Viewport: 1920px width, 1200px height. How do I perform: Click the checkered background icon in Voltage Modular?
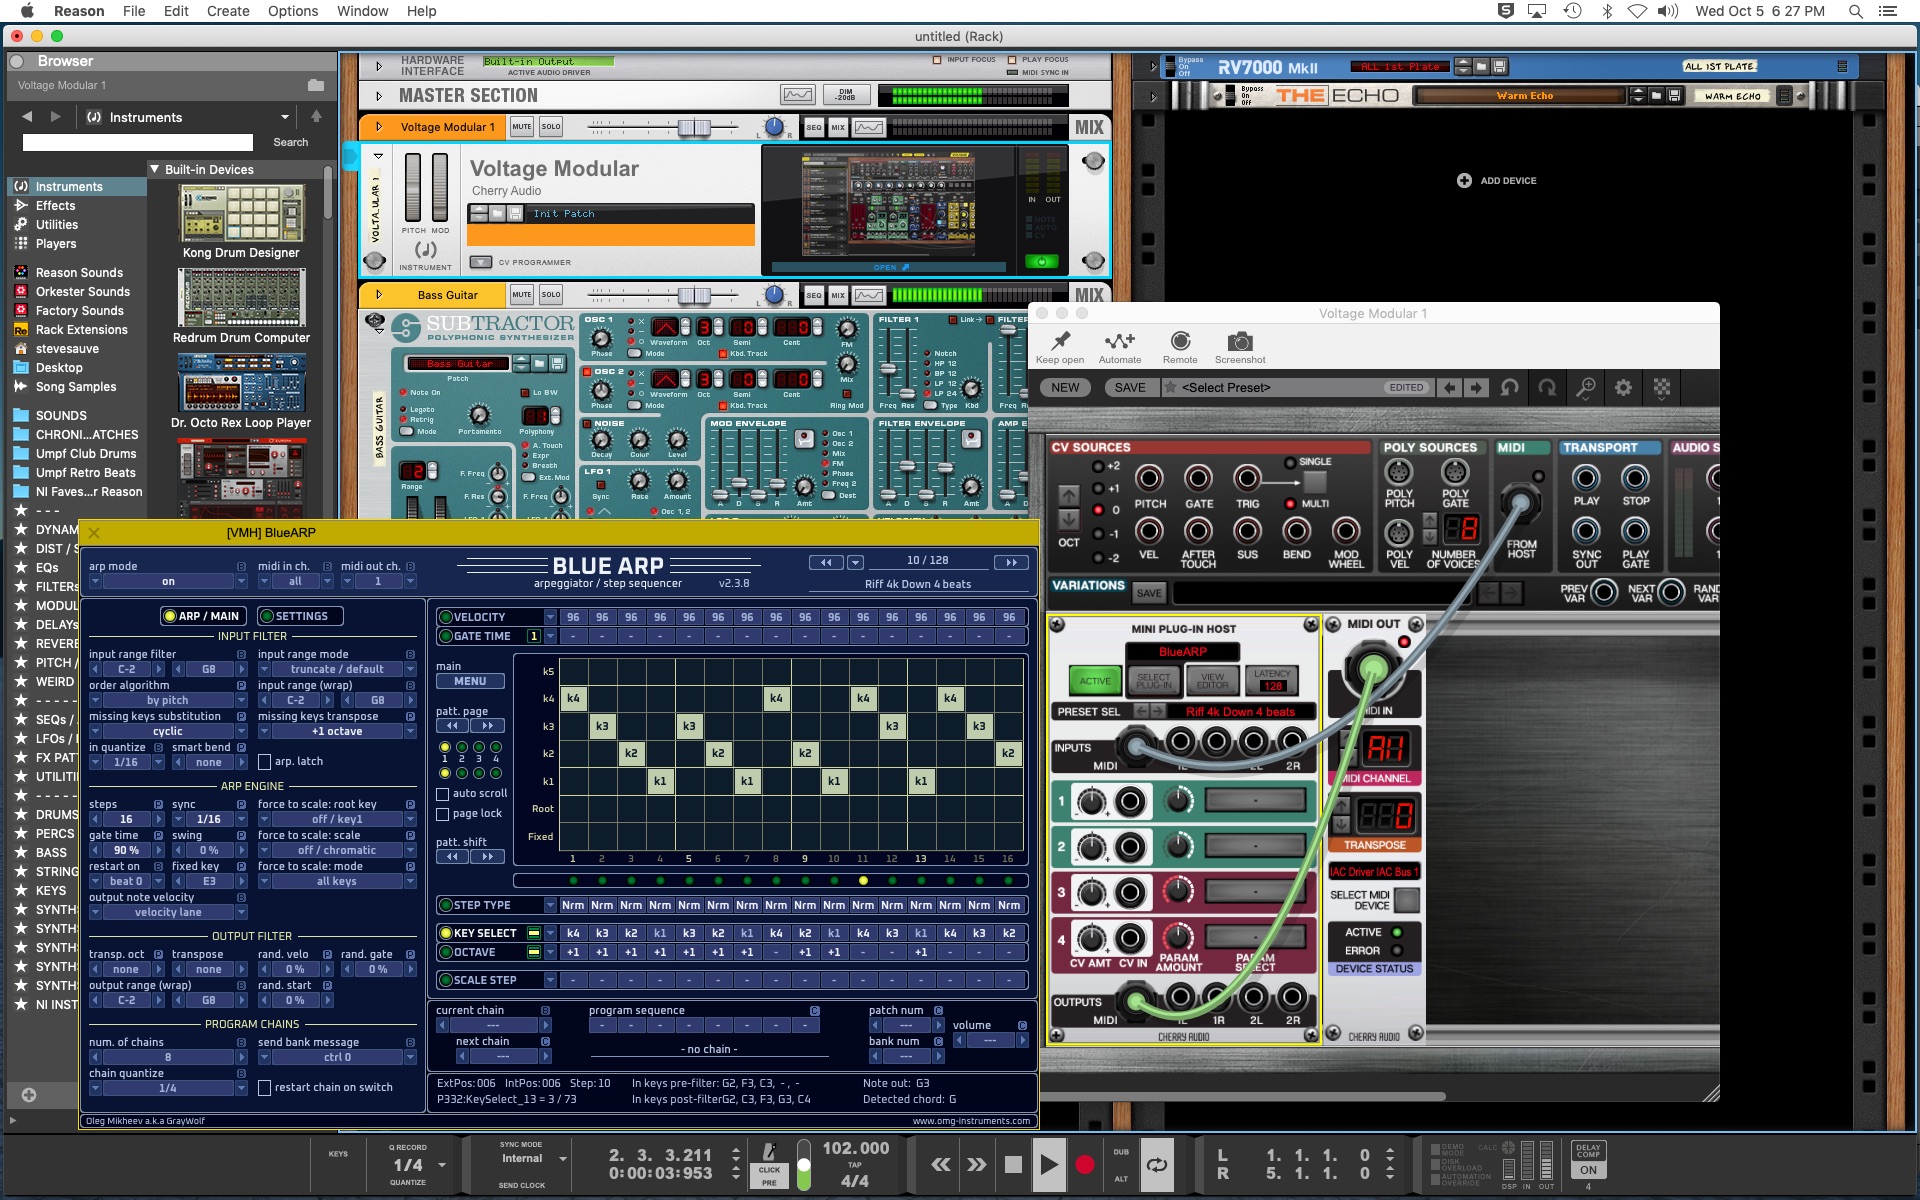1661,388
